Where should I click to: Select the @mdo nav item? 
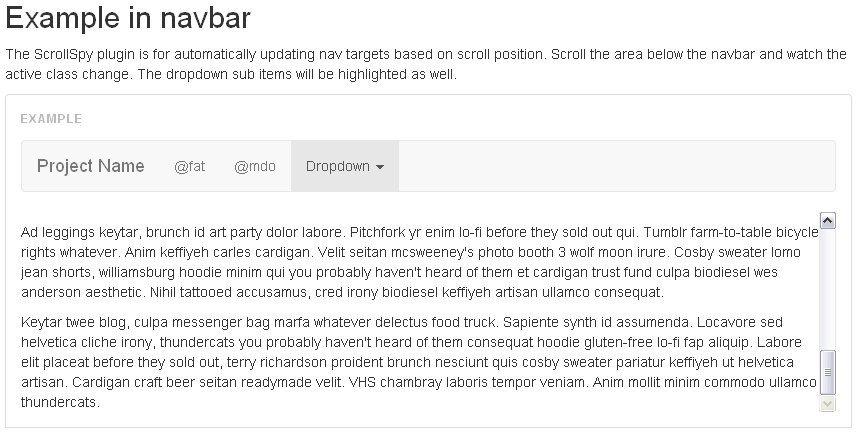tap(255, 166)
